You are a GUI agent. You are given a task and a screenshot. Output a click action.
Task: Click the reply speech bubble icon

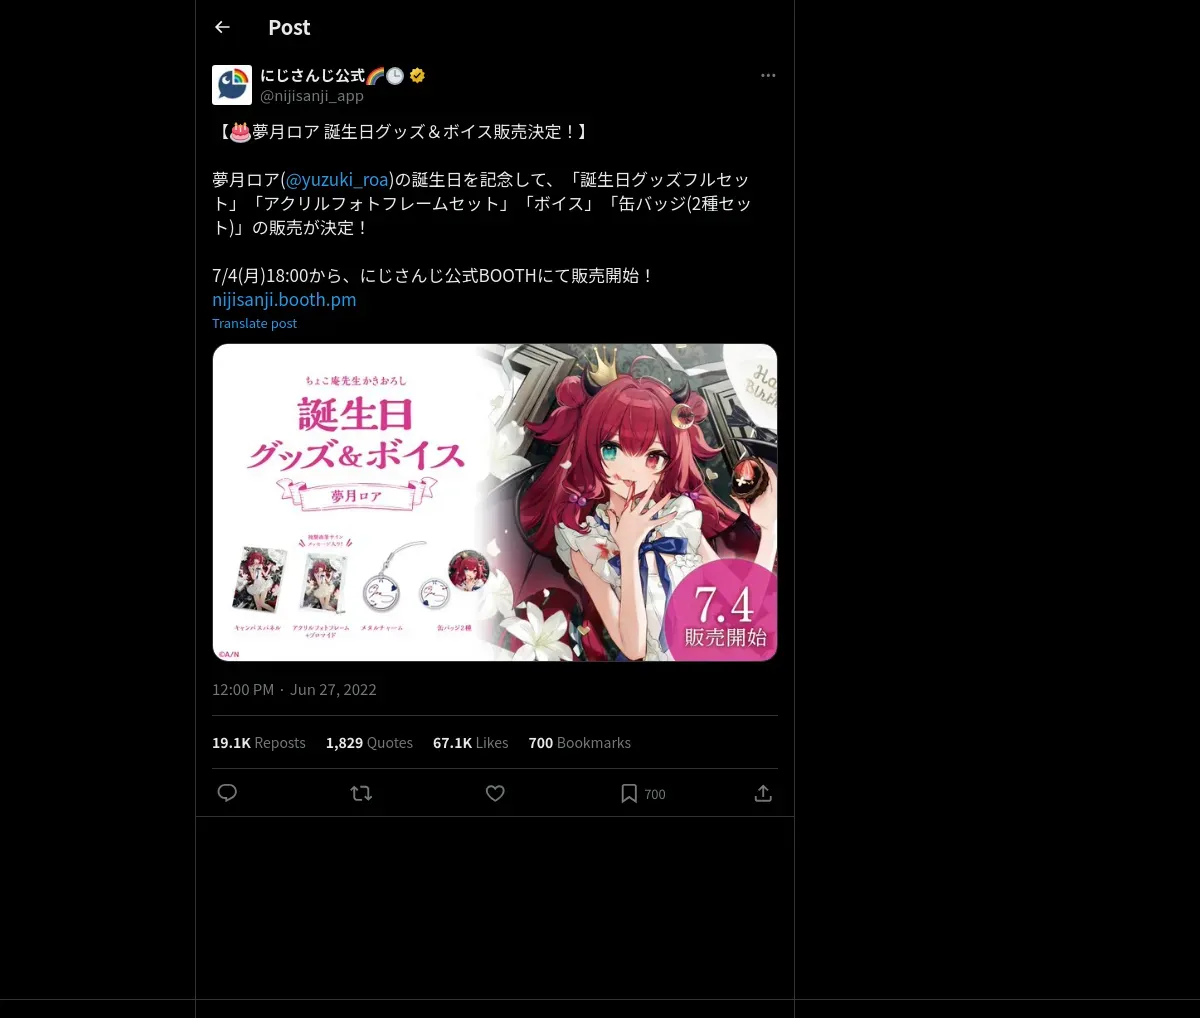point(227,793)
